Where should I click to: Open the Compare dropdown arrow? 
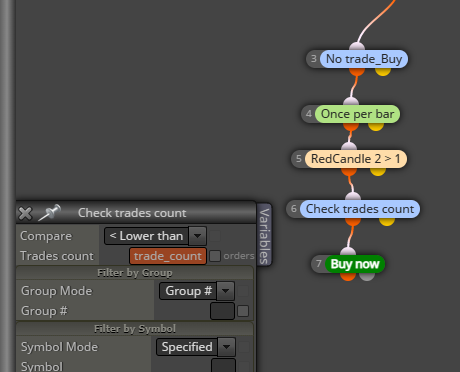[x=197, y=236]
